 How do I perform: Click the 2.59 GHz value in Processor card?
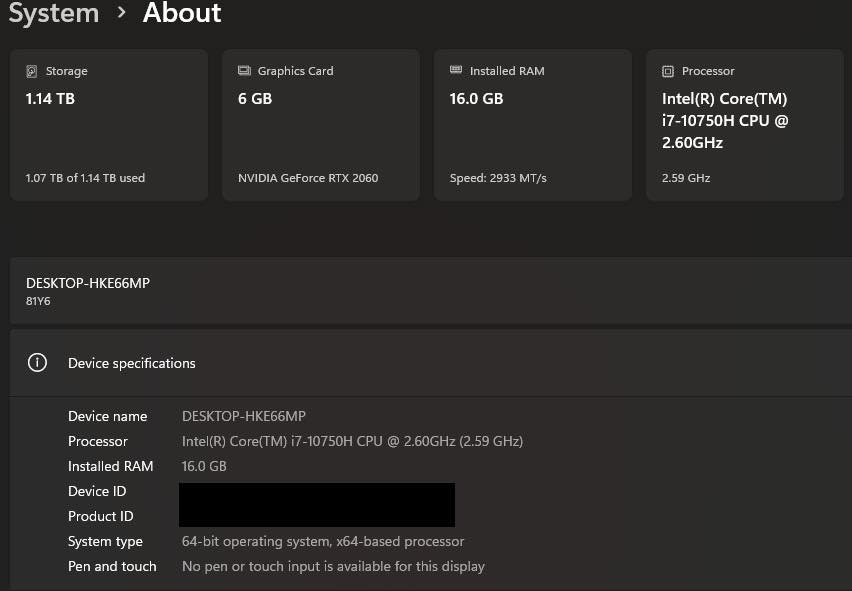[686, 178]
